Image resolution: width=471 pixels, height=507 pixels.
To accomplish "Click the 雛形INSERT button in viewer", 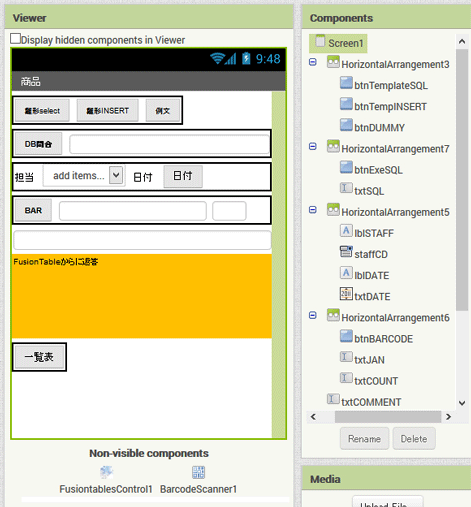I will pos(107,111).
